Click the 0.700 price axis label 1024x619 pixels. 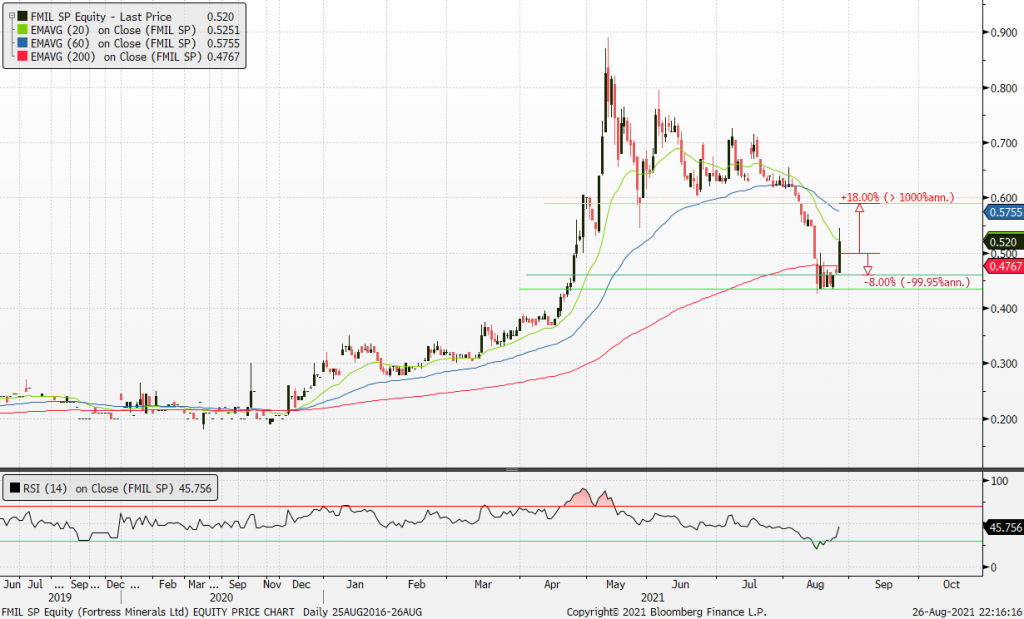click(x=1004, y=143)
